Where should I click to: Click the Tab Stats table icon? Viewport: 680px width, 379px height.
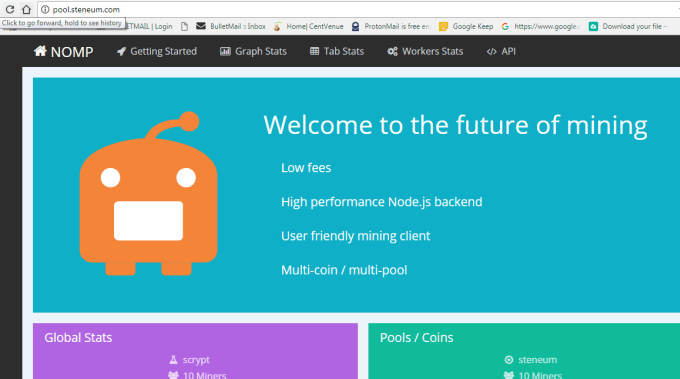(x=314, y=51)
